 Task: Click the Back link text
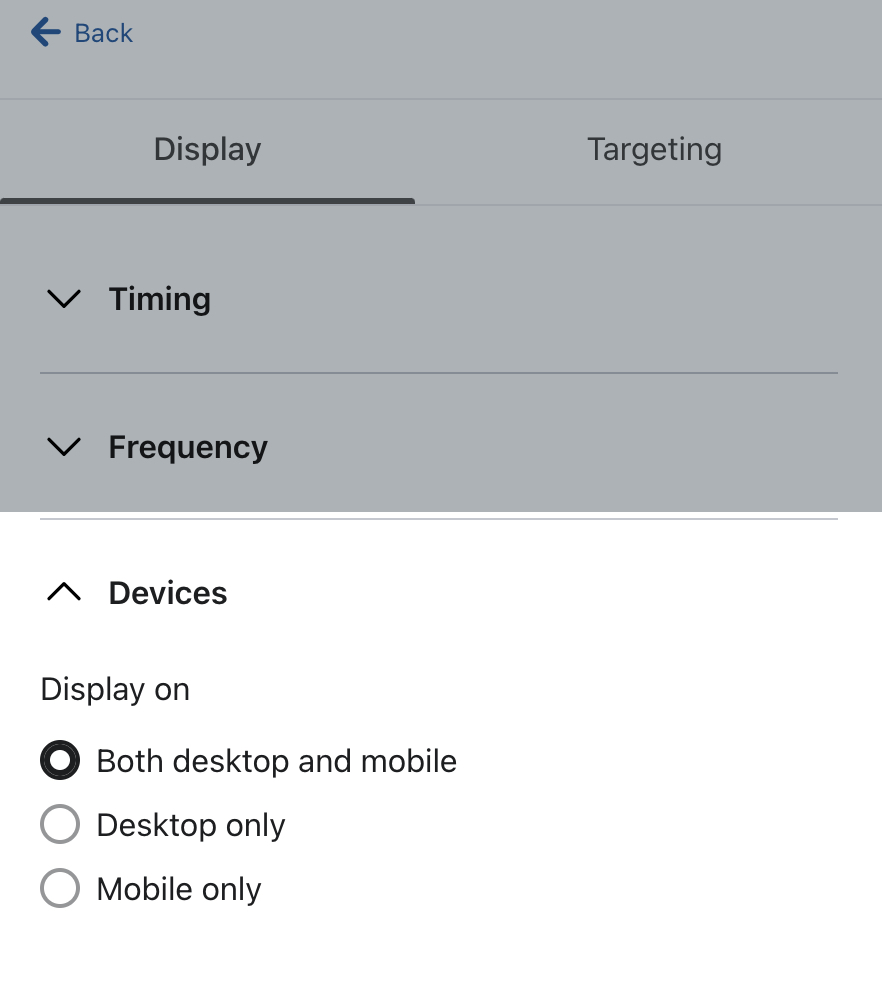[x=103, y=33]
